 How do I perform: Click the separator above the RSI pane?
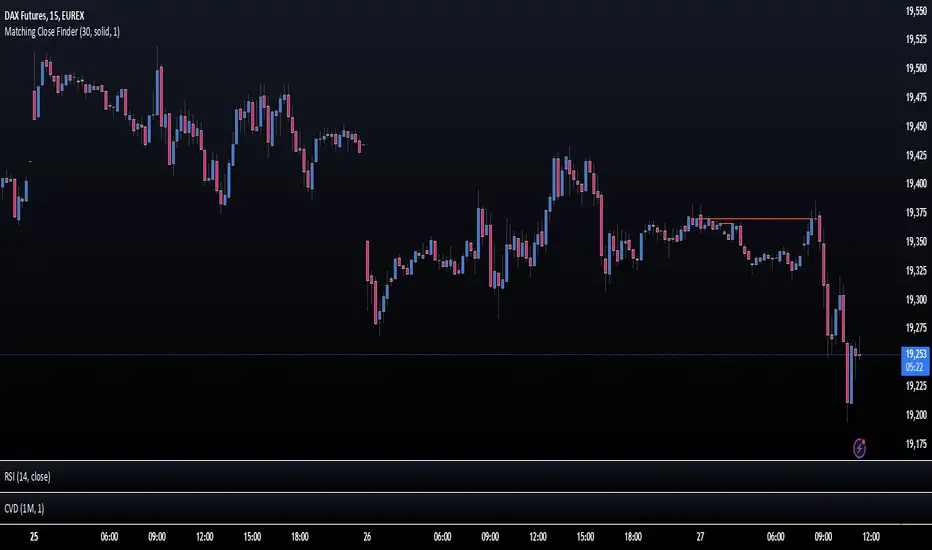(x=466, y=460)
